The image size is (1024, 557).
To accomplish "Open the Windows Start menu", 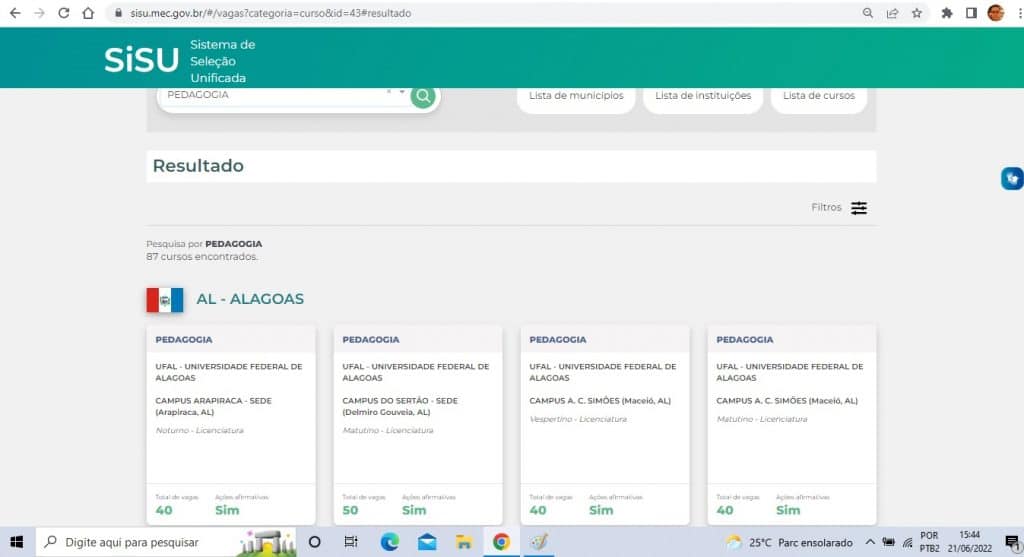I will [17, 542].
